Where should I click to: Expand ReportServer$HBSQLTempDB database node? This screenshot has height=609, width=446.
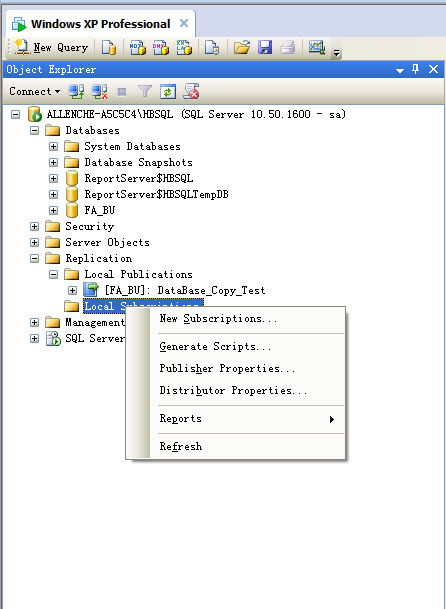pyautogui.click(x=54, y=194)
